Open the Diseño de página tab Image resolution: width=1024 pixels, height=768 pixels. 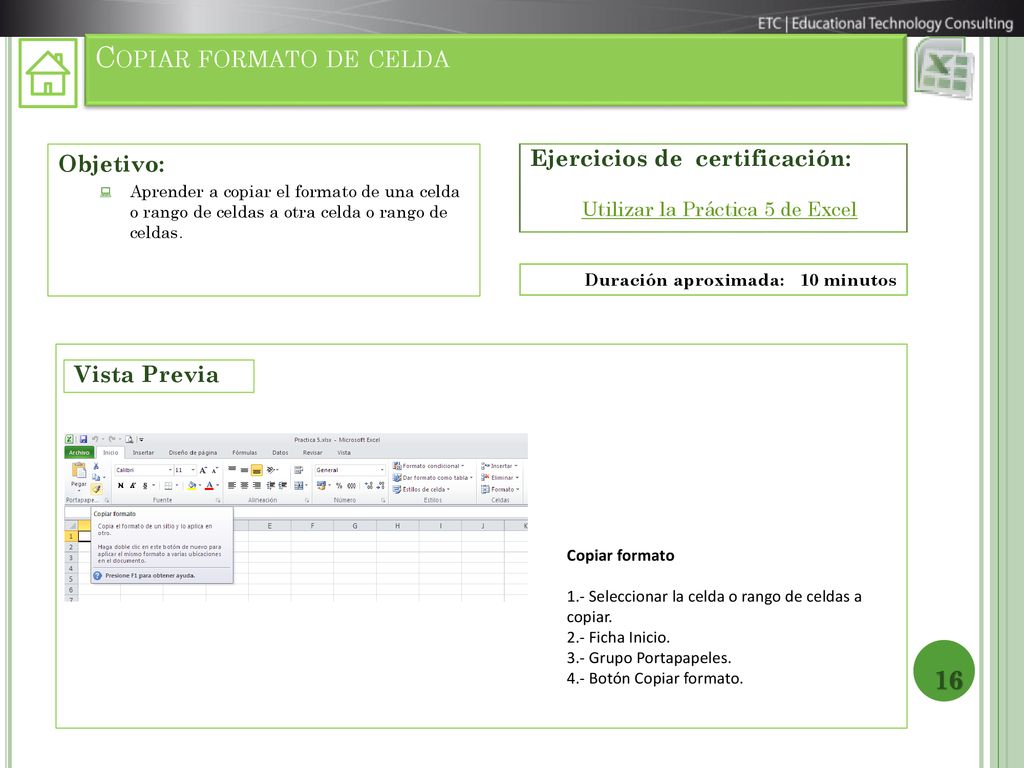click(193, 453)
